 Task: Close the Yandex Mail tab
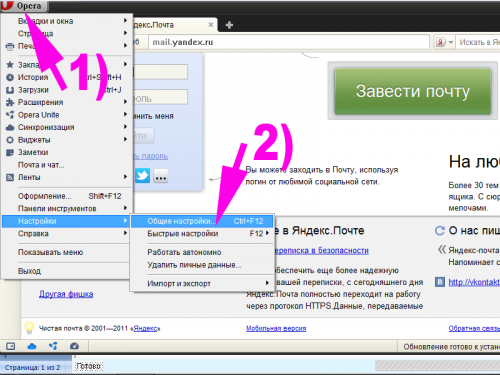click(211, 25)
